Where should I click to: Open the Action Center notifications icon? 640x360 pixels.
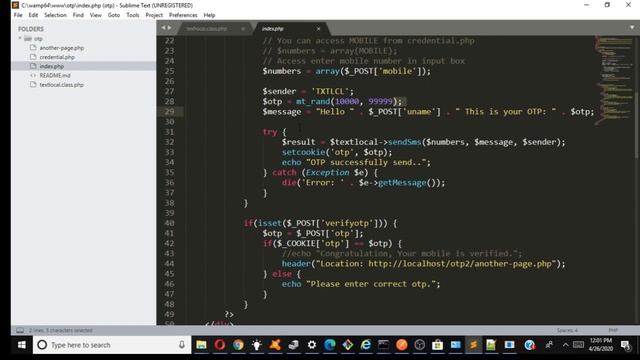point(626,345)
